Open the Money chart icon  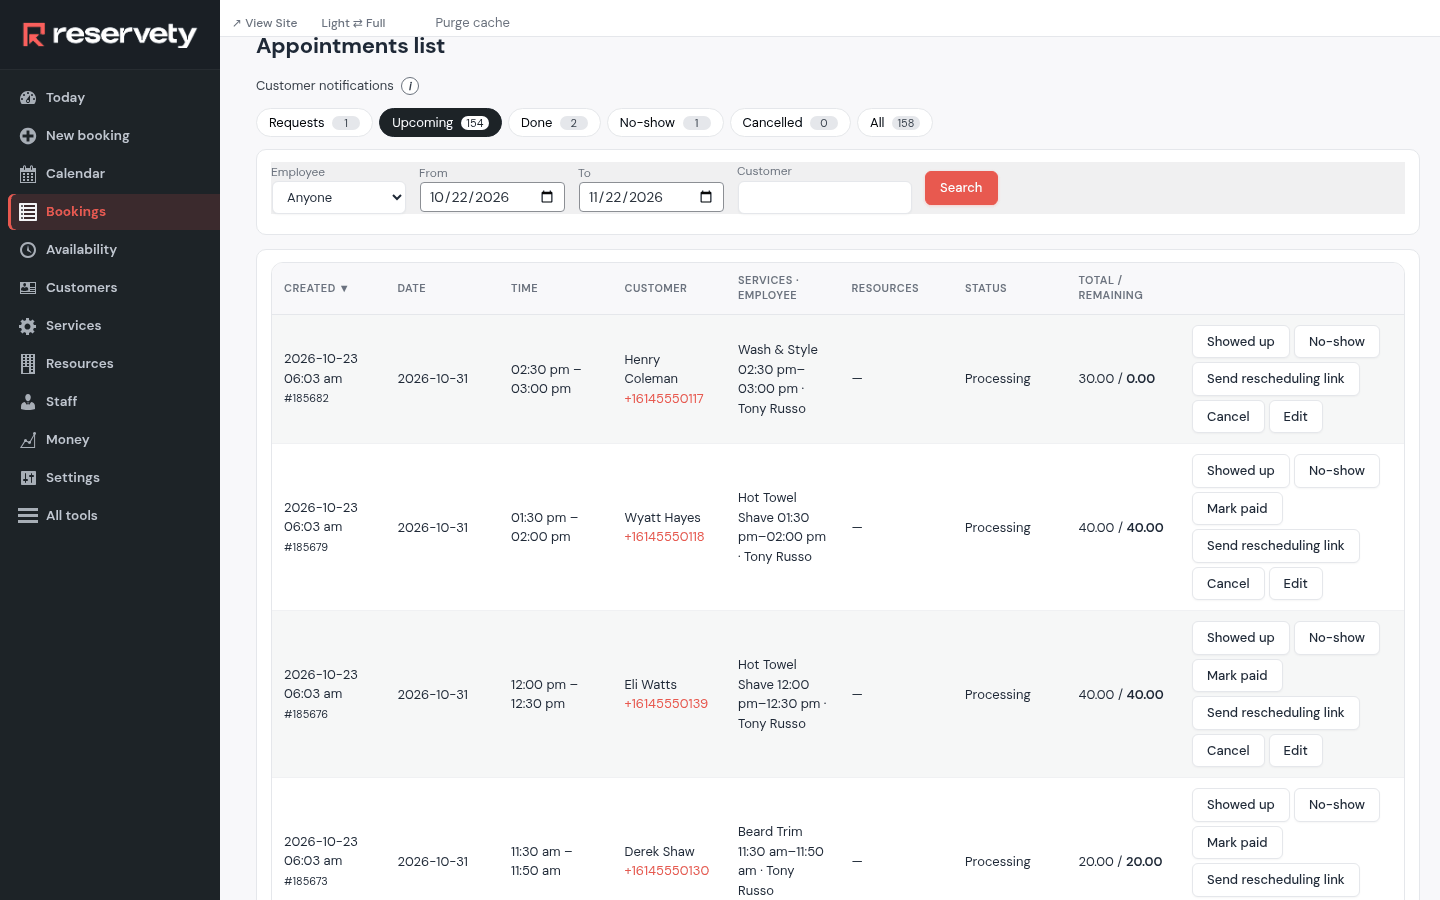[28, 440]
